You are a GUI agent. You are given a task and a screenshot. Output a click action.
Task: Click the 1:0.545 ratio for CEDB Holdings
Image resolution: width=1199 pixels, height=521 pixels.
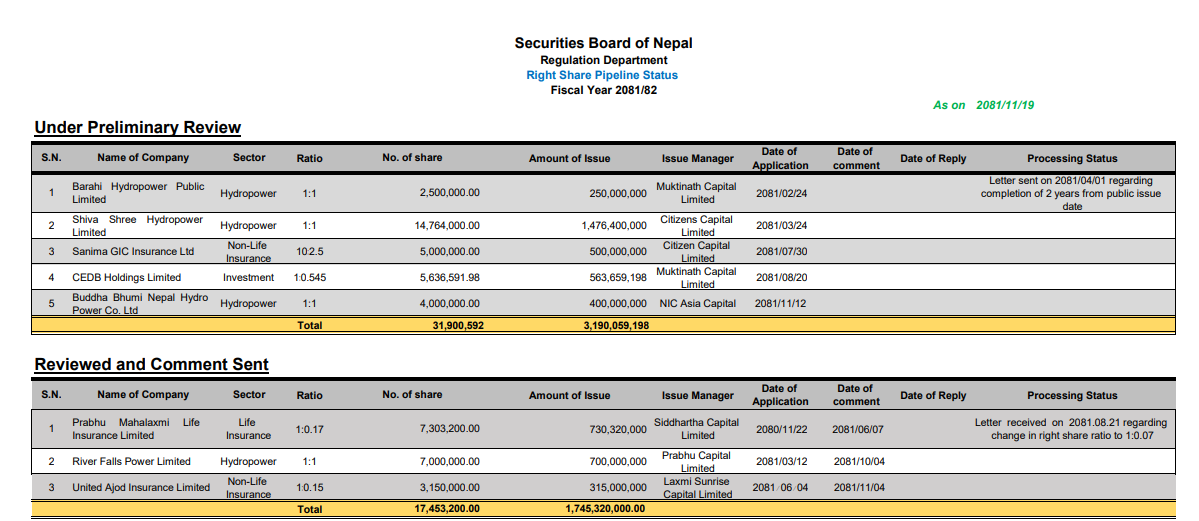point(310,278)
